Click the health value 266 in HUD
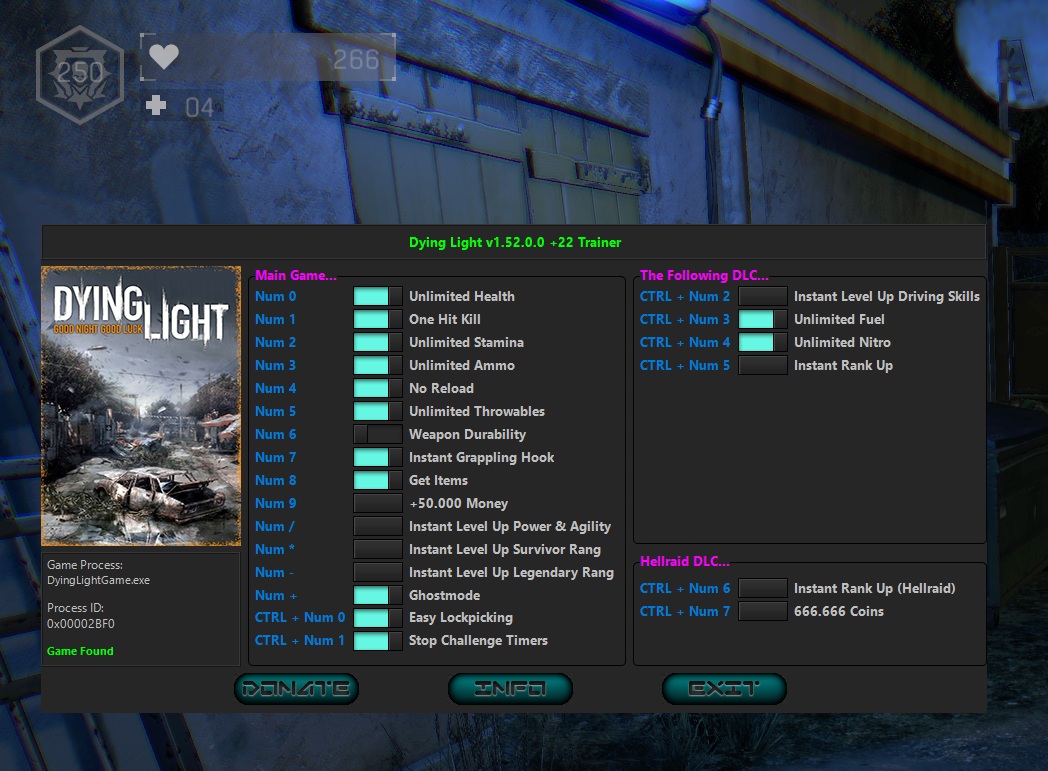Viewport: 1048px width, 771px height. click(356, 60)
